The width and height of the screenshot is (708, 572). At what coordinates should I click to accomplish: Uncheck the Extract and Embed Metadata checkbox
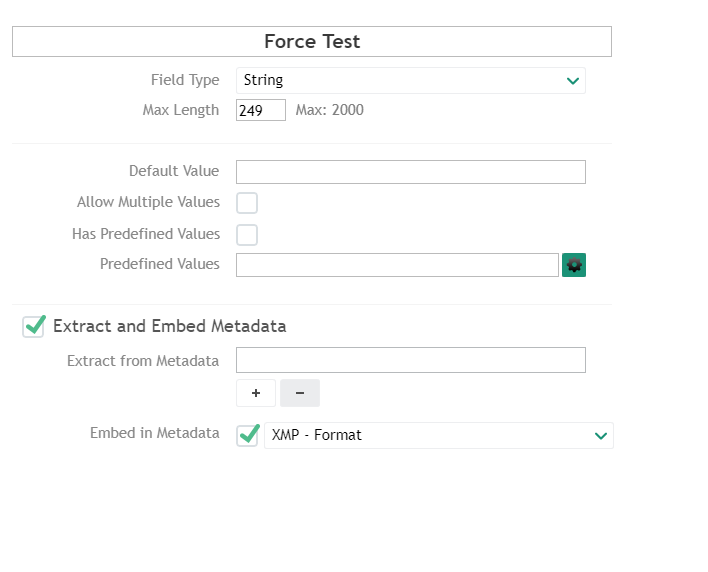click(34, 326)
